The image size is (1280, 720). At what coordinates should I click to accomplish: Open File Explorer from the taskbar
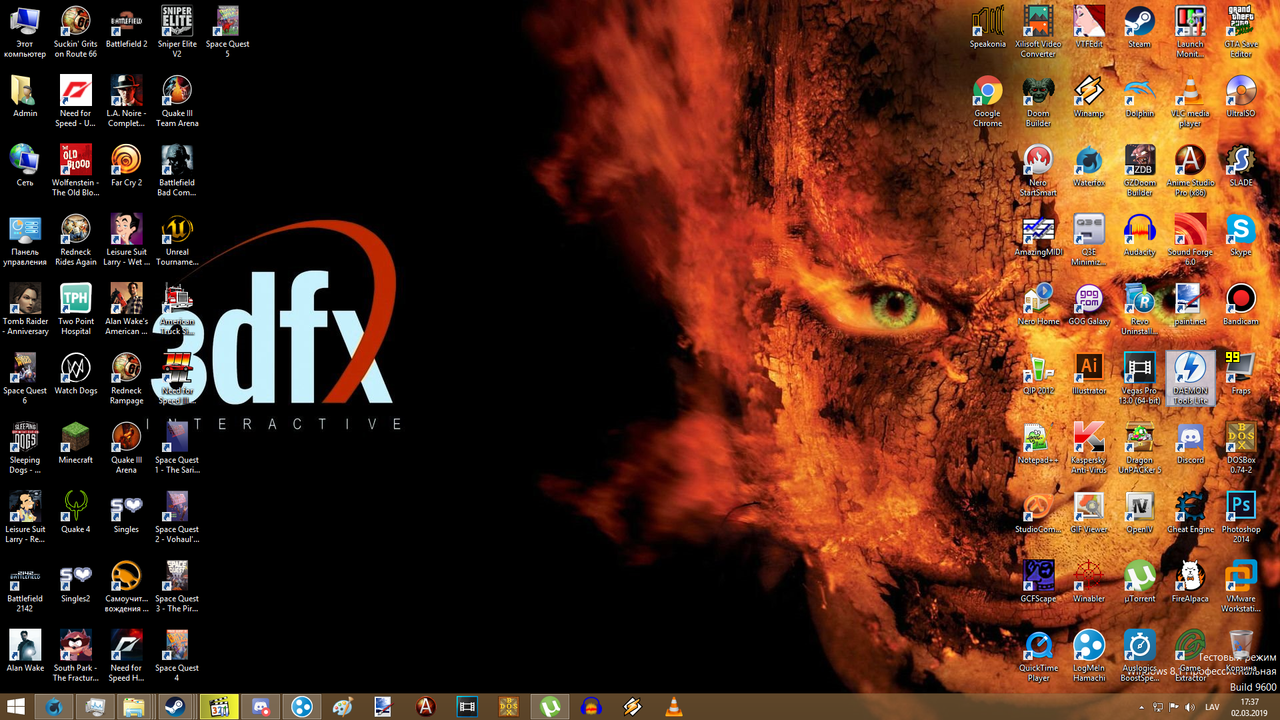click(x=133, y=706)
